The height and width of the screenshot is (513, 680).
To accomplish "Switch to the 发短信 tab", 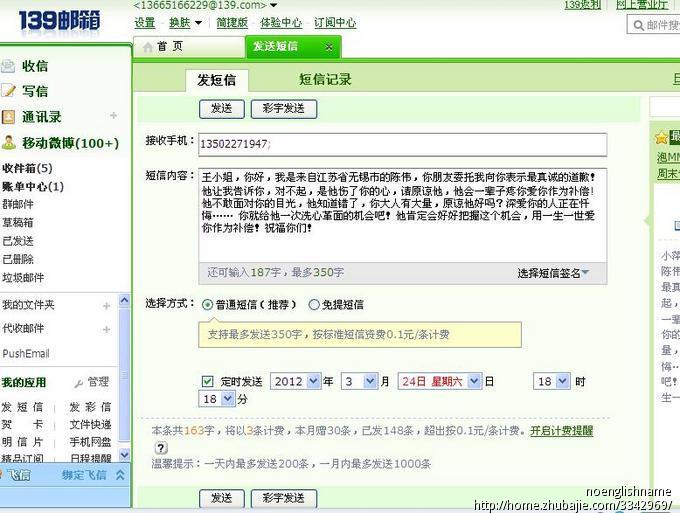I will pyautogui.click(x=216, y=80).
